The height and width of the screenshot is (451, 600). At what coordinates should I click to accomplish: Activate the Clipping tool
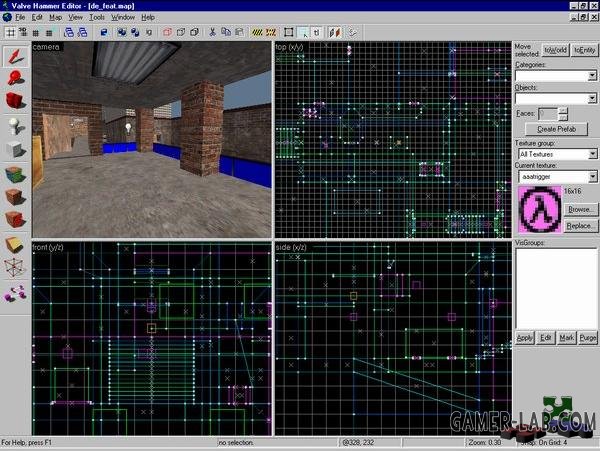(15, 245)
